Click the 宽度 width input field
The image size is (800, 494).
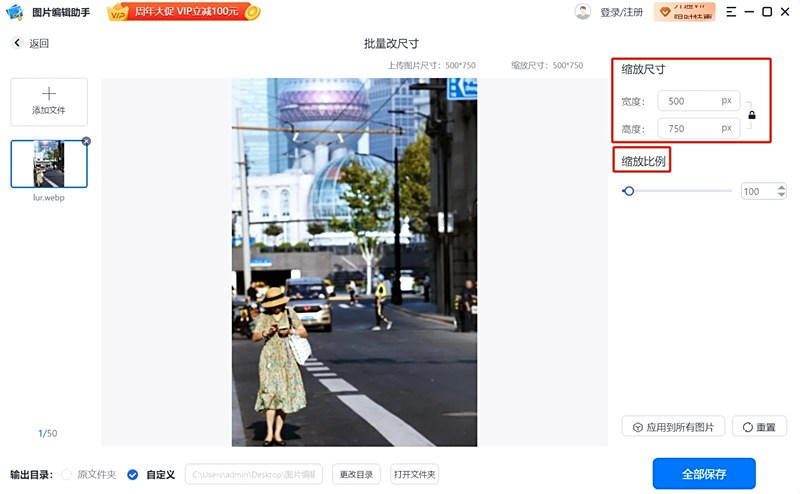point(698,101)
